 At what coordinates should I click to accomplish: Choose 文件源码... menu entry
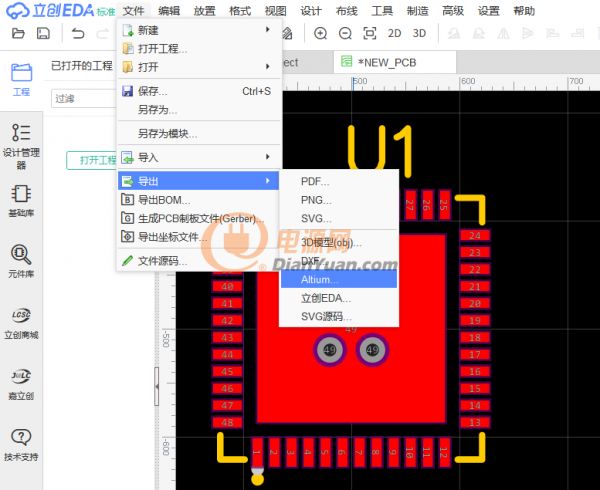tap(199, 261)
